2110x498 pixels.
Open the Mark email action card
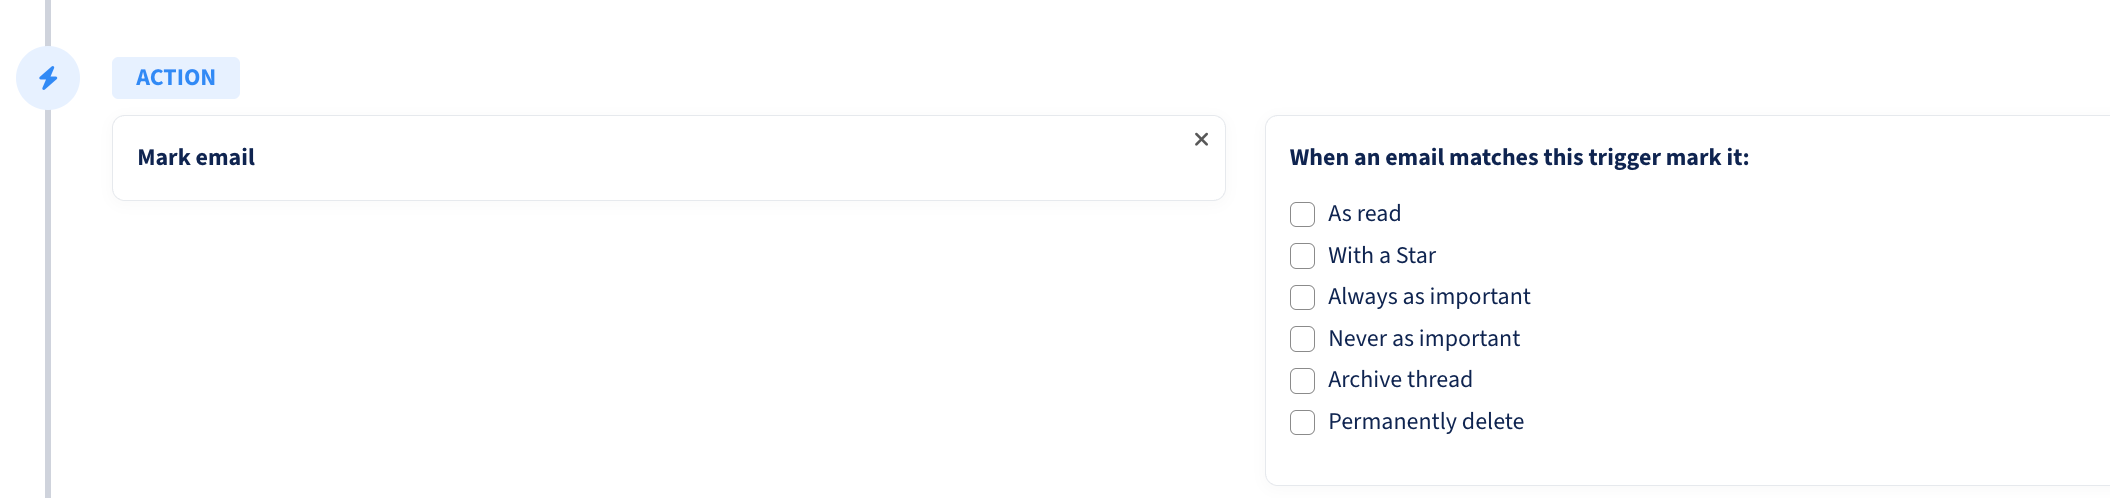pos(668,158)
